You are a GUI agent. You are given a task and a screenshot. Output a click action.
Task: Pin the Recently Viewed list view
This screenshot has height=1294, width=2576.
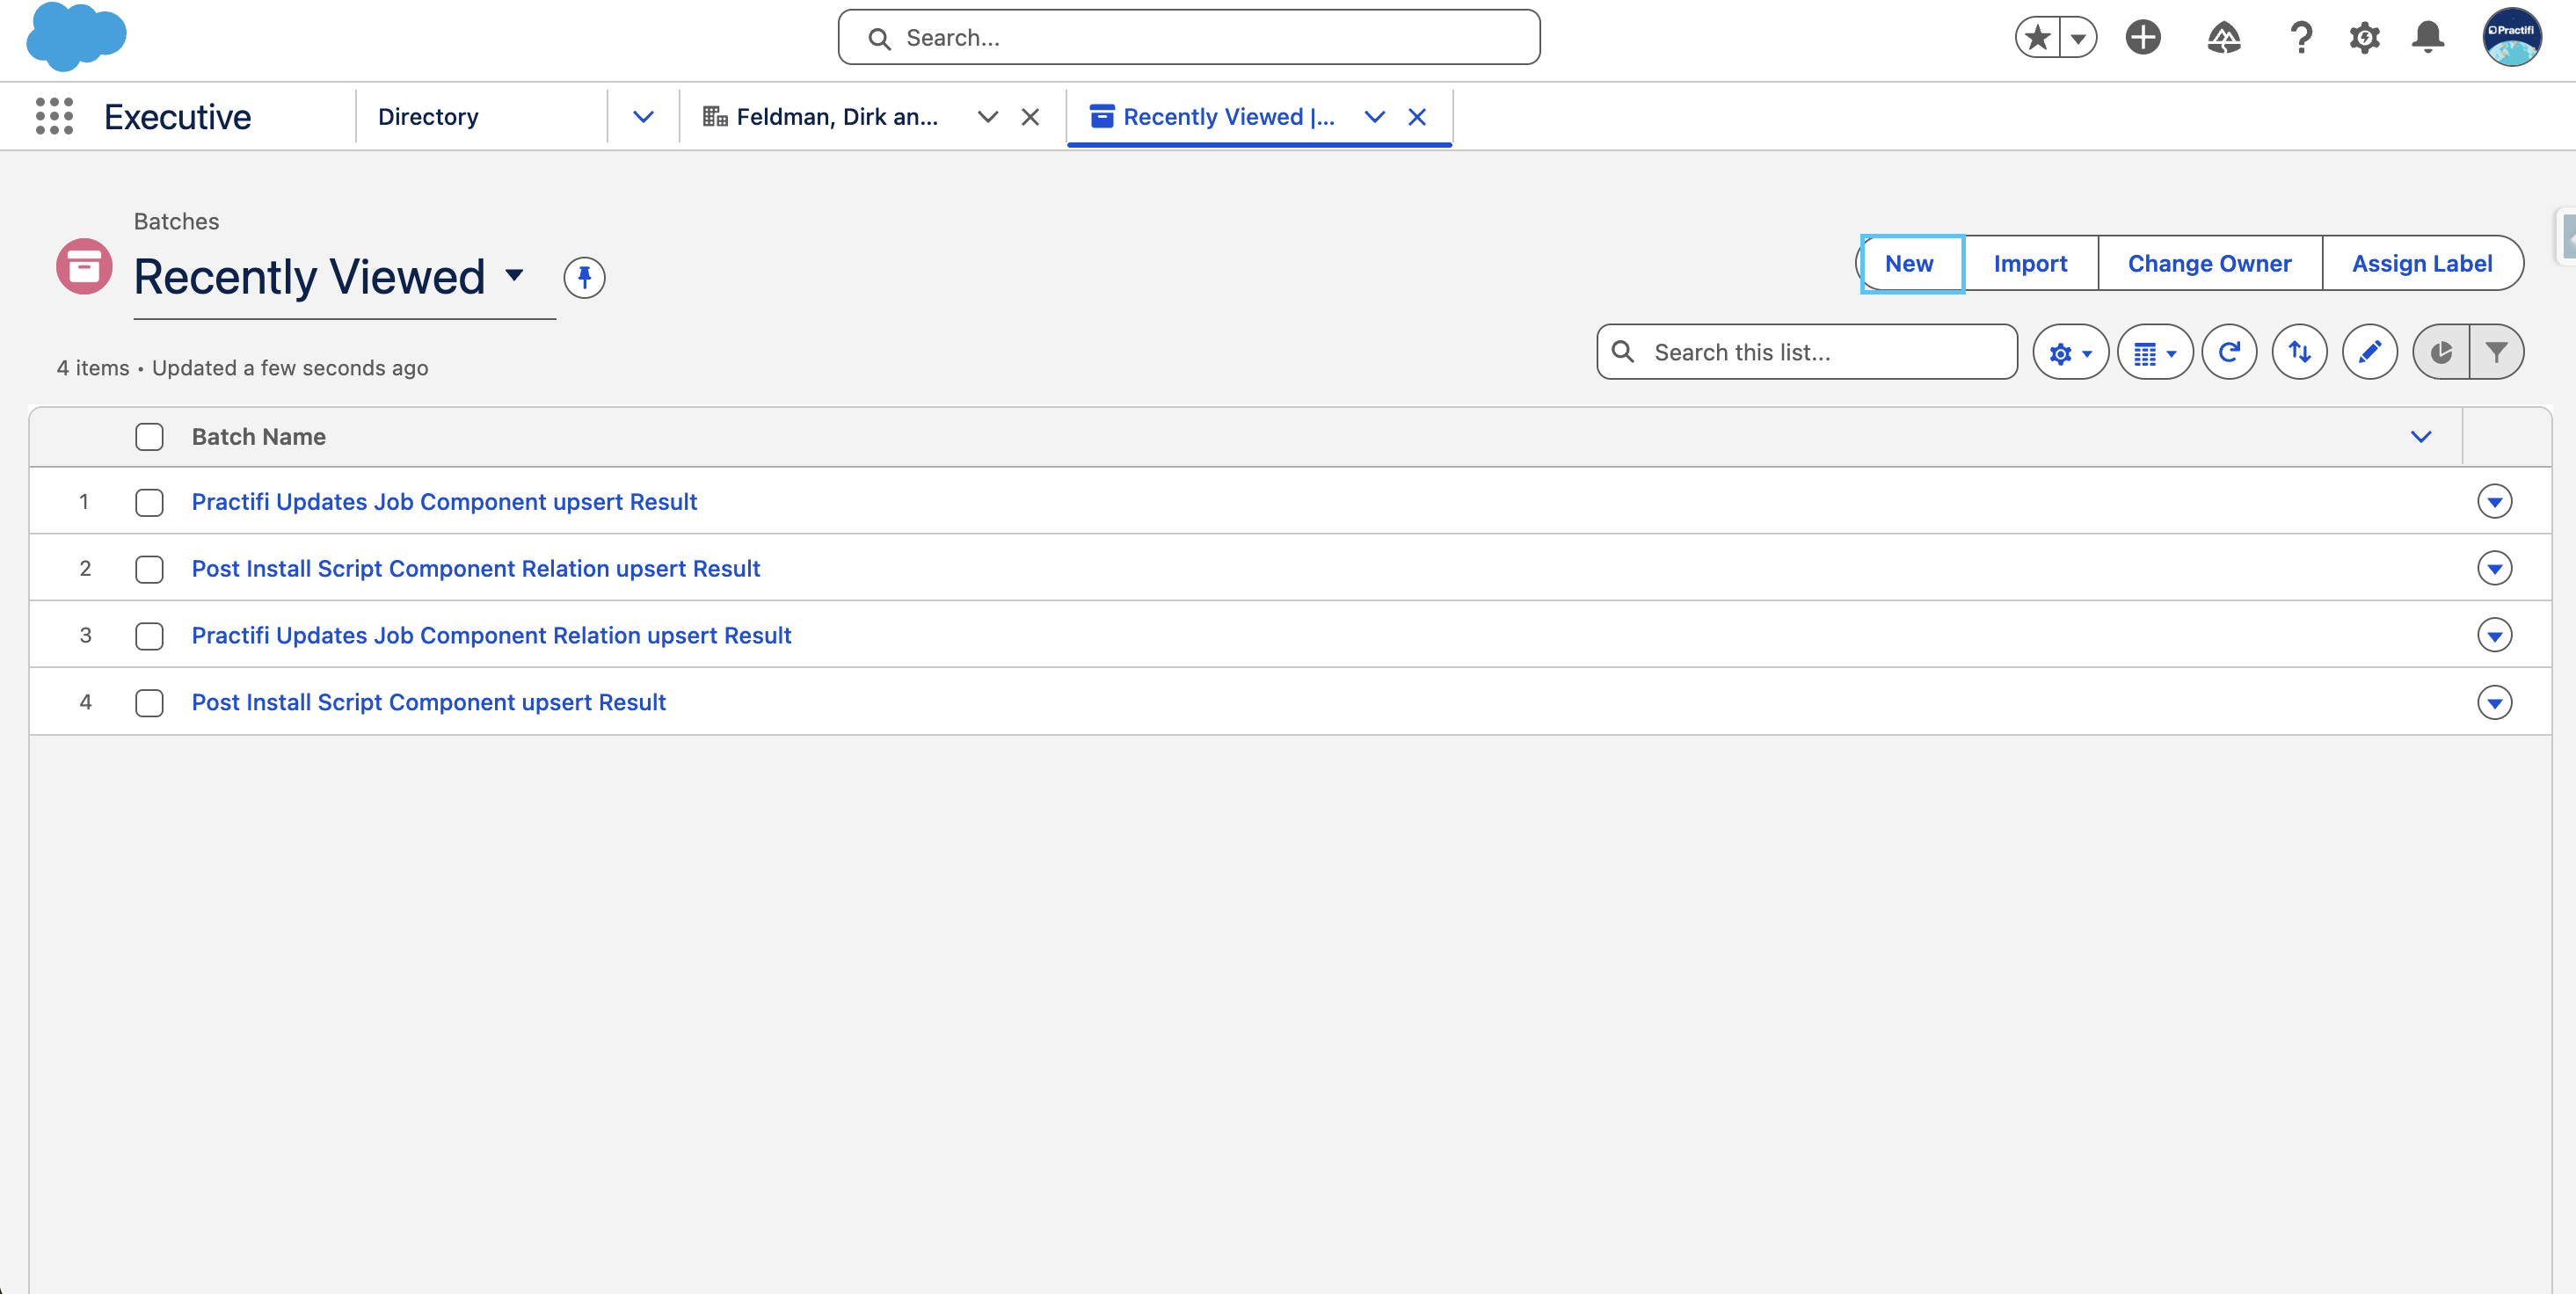(584, 277)
